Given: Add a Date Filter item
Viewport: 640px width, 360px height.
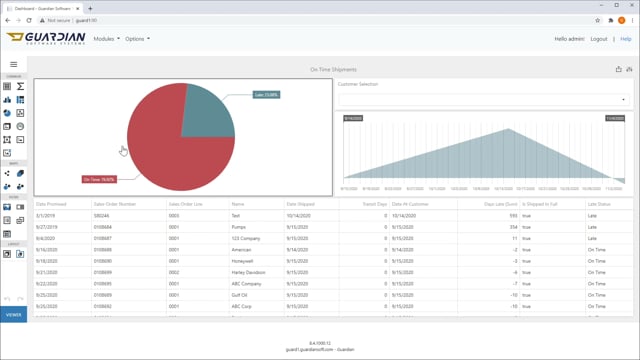Looking at the screenshot, I should point(7,234).
